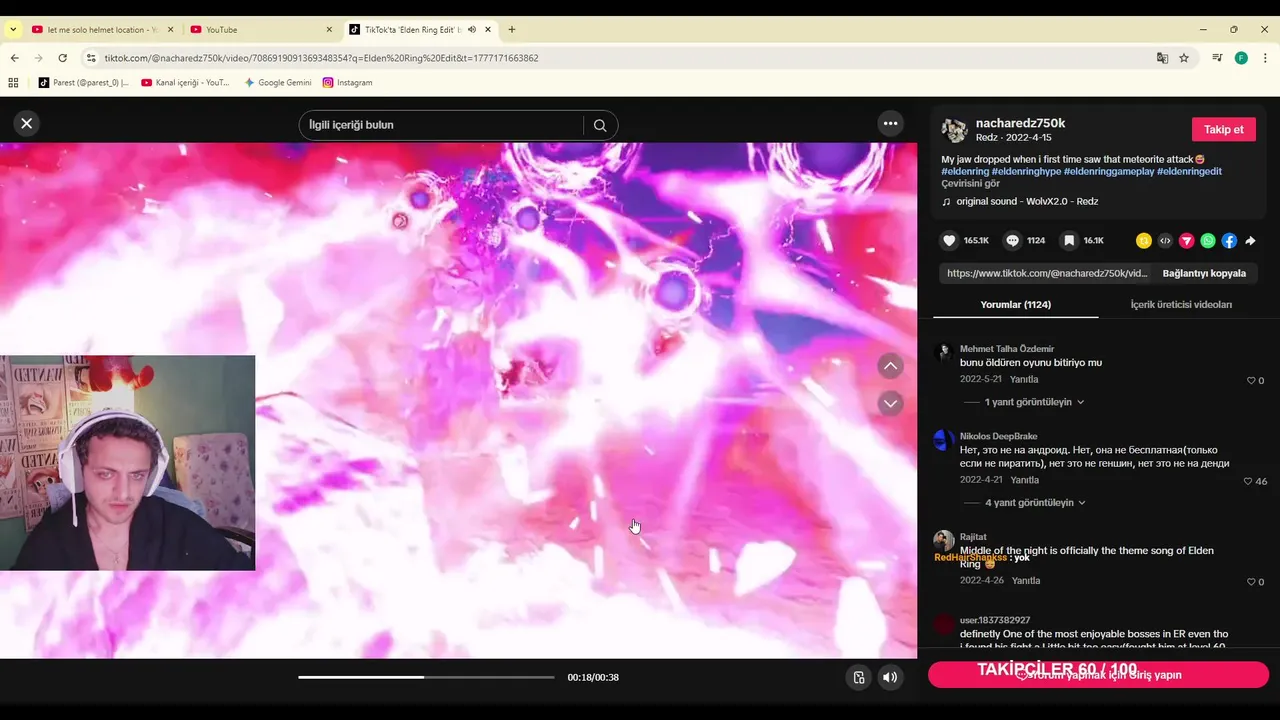
Task: Switch to let me solo helmet location tab
Action: pos(101,29)
